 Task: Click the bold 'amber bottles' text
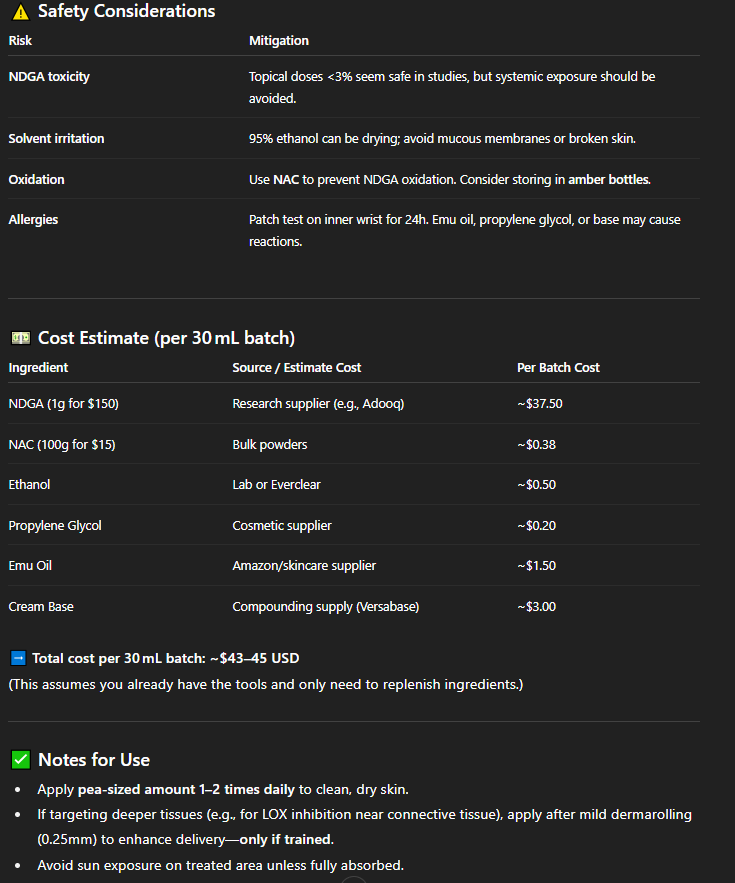point(609,180)
